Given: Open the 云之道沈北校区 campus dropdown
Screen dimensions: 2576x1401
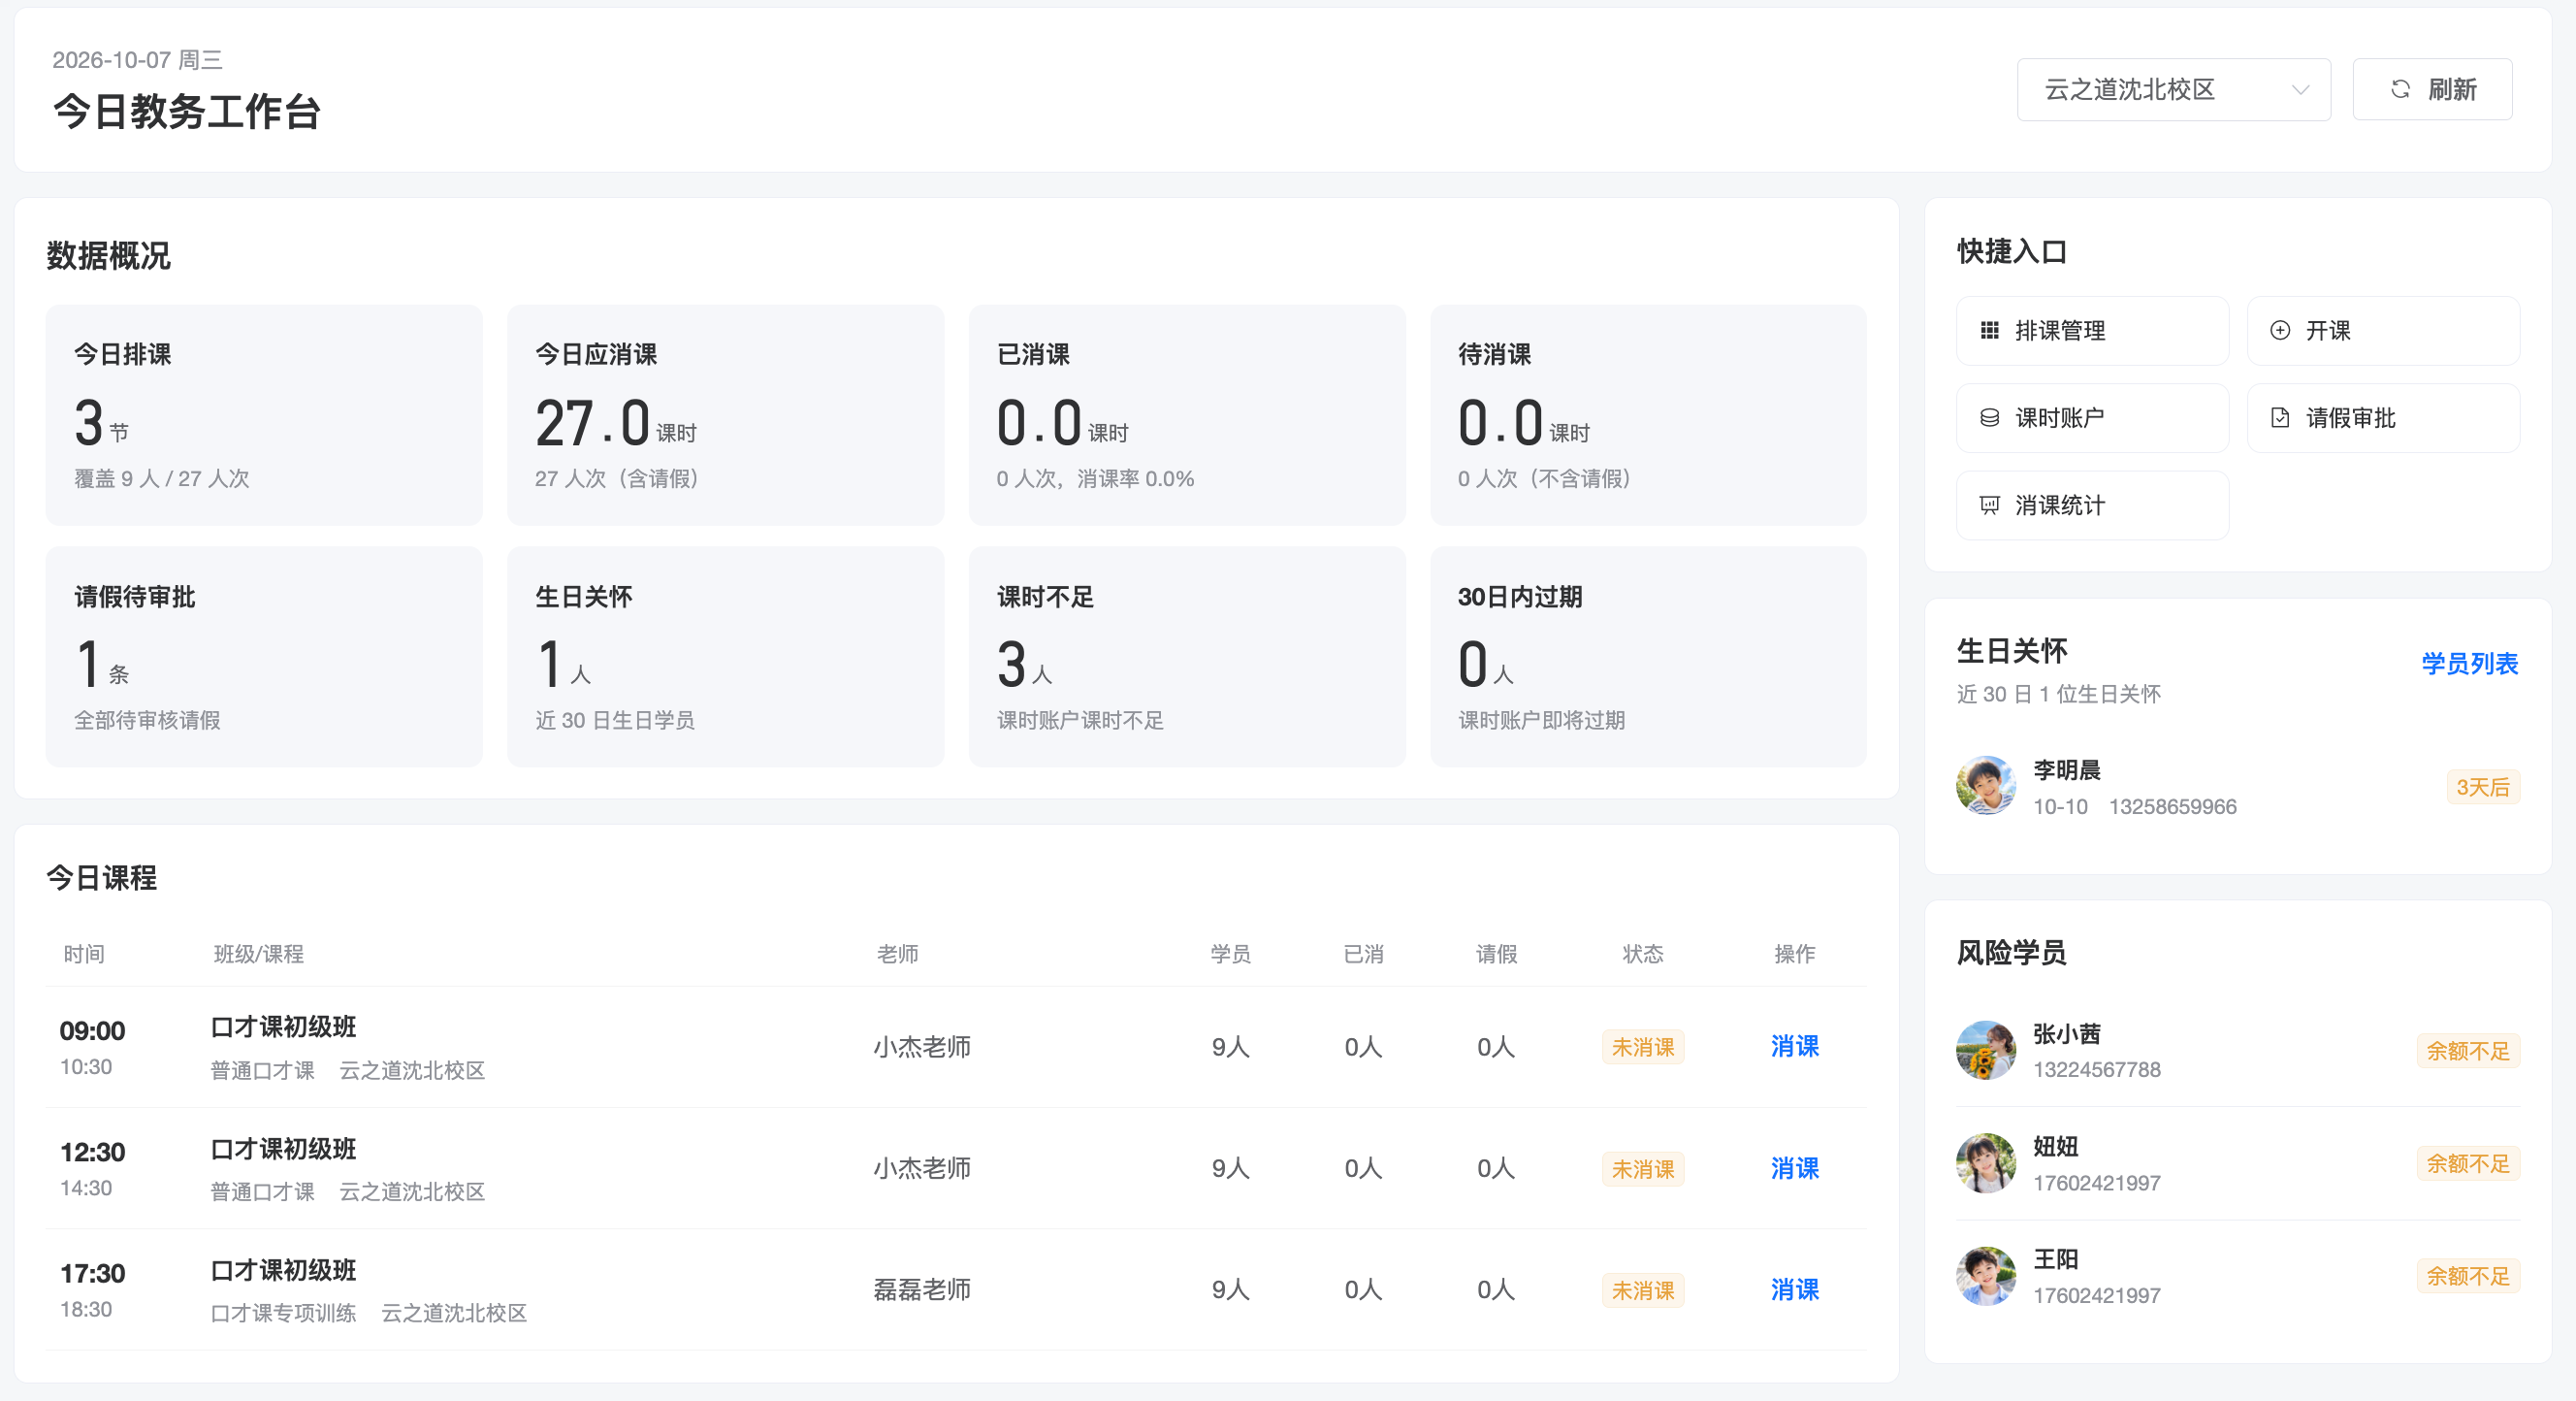Looking at the screenshot, I should pyautogui.click(x=2174, y=90).
